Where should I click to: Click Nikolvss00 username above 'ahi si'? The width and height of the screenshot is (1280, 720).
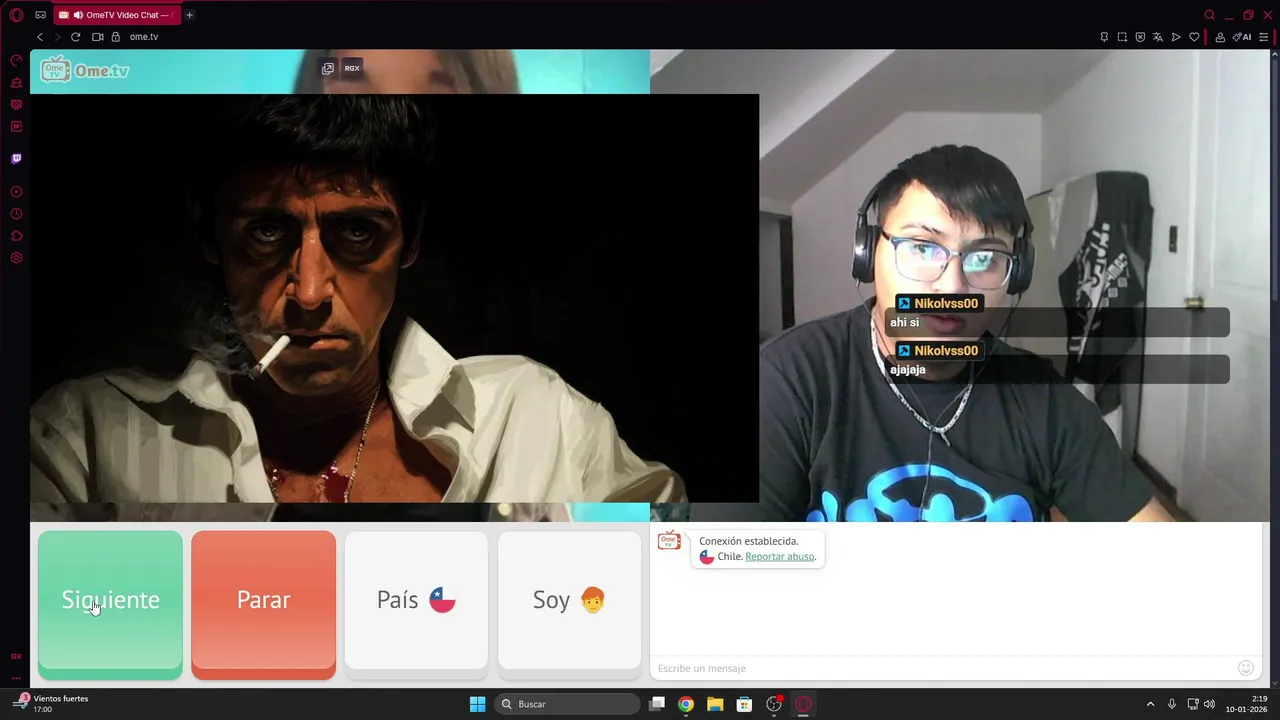coord(946,303)
